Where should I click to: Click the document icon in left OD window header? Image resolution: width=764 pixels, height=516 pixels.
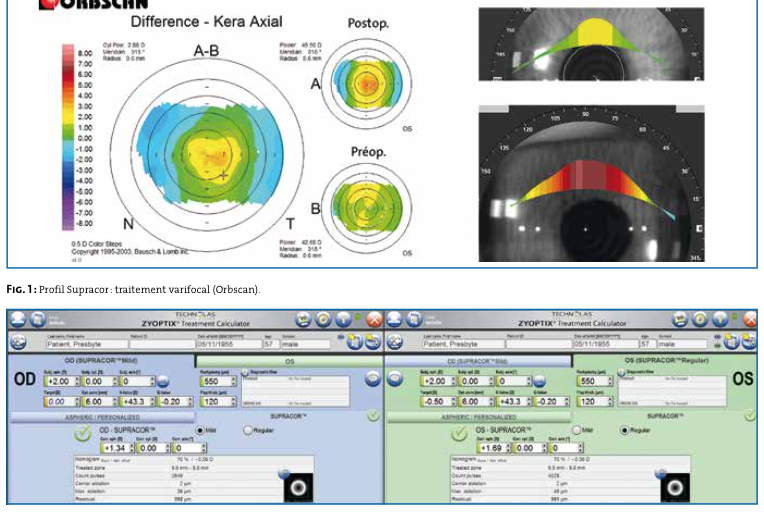(38, 320)
